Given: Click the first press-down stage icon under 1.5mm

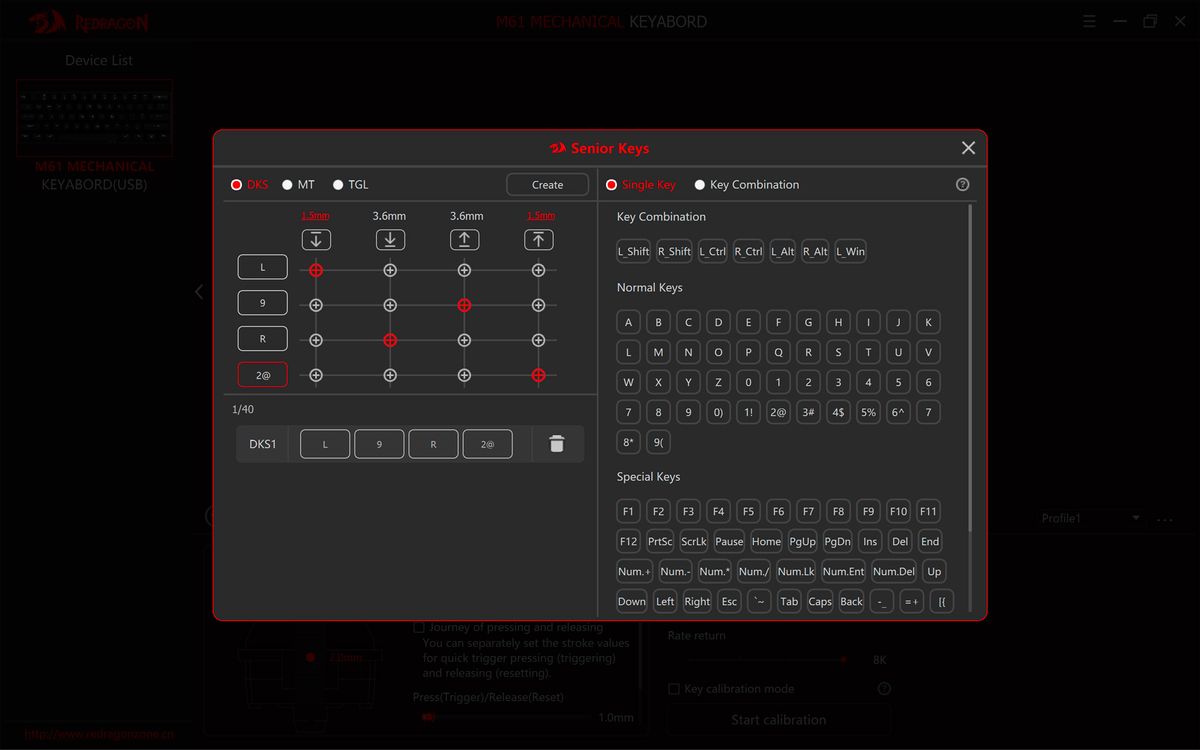Looking at the screenshot, I should (316, 240).
